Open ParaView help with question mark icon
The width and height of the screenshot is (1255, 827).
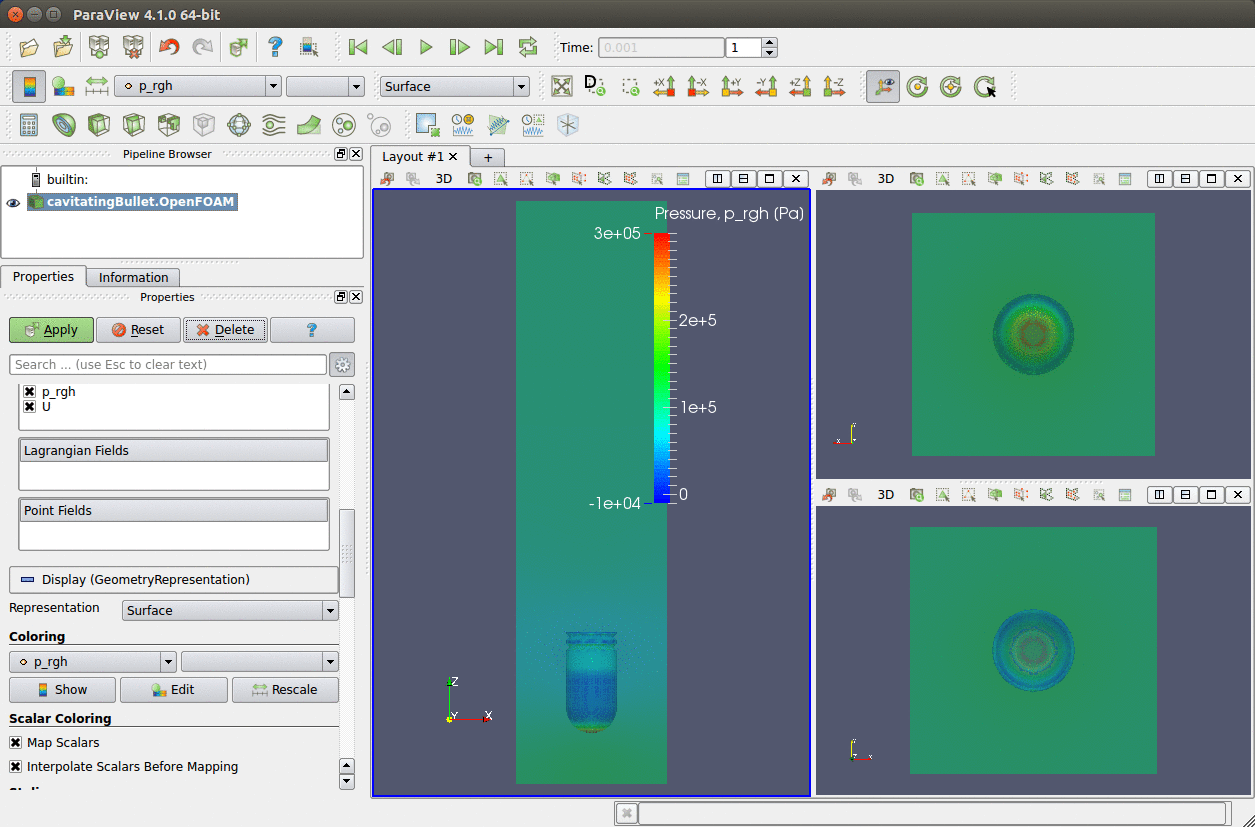tap(275, 47)
